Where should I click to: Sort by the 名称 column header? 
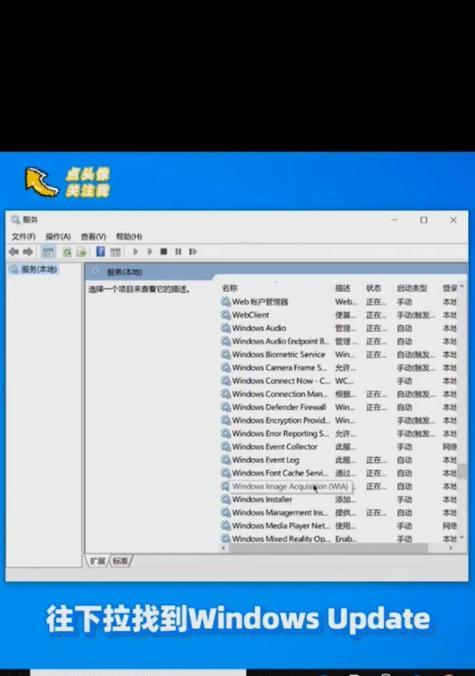[230, 288]
